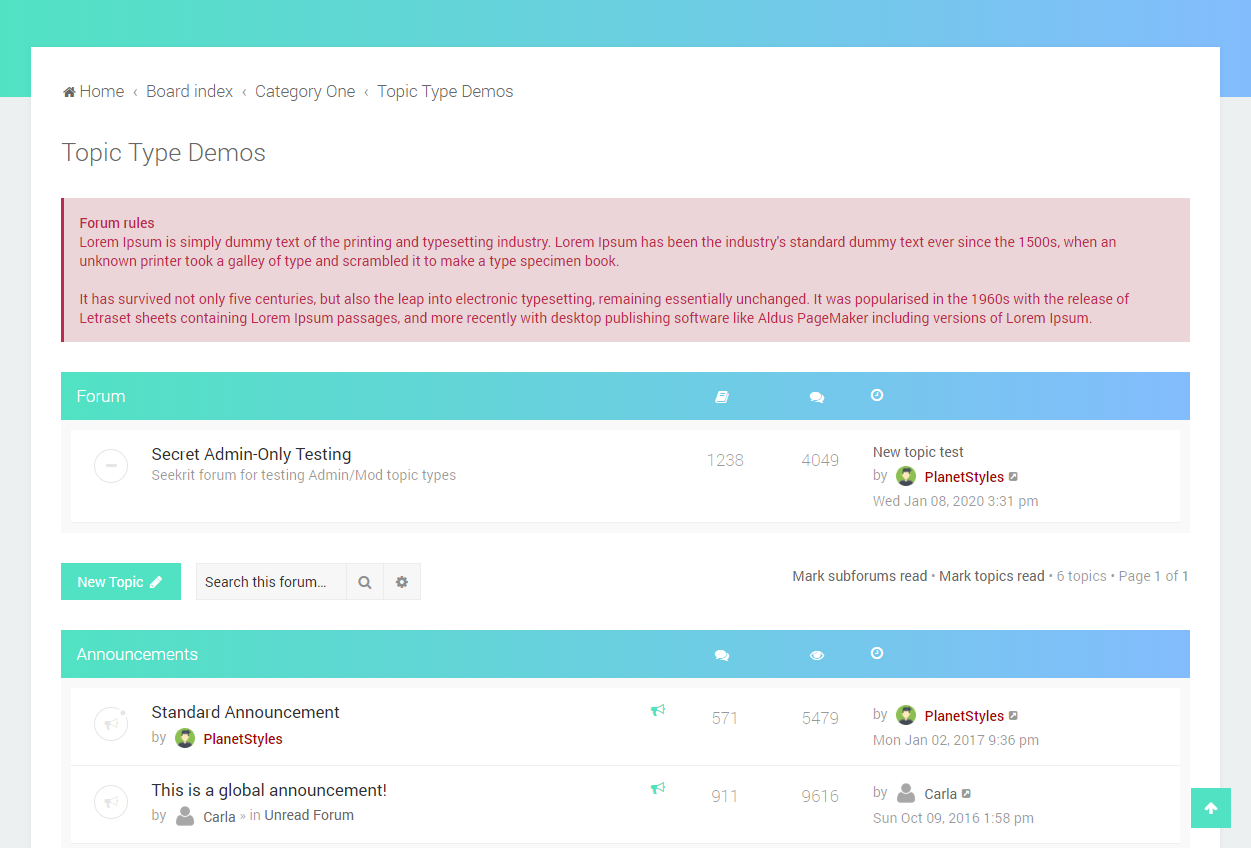The height and width of the screenshot is (848, 1251).
Task: Open Category One breadcrumb link
Action: click(x=305, y=92)
